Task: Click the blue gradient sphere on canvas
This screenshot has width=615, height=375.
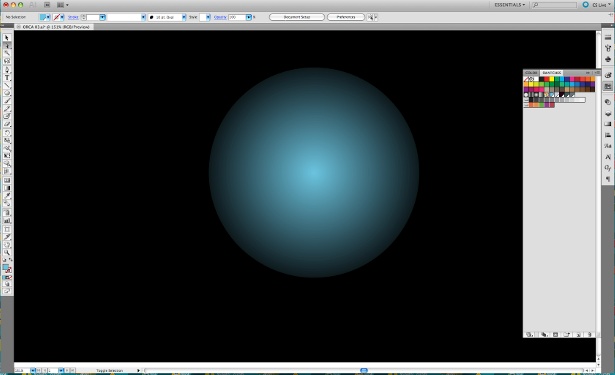Action: [314, 173]
